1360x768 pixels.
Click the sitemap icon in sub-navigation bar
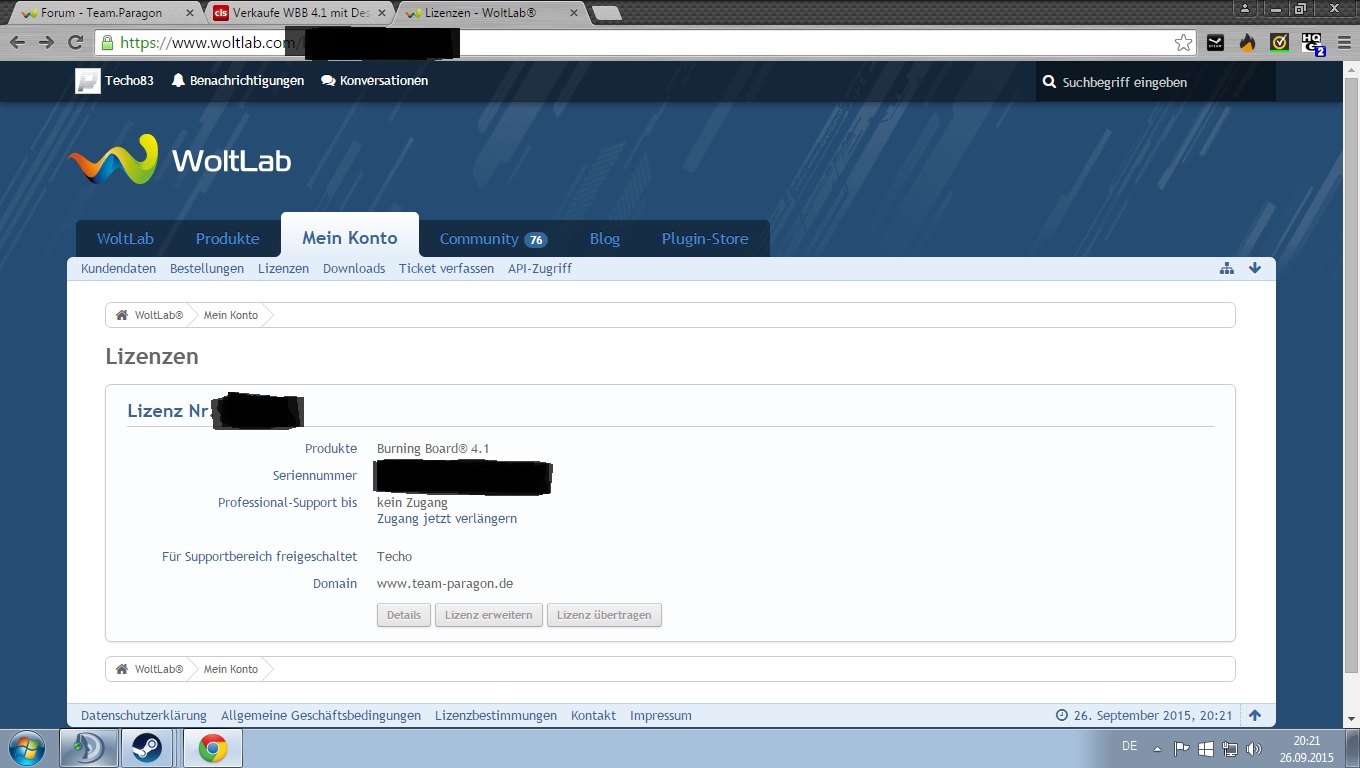[1226, 269]
